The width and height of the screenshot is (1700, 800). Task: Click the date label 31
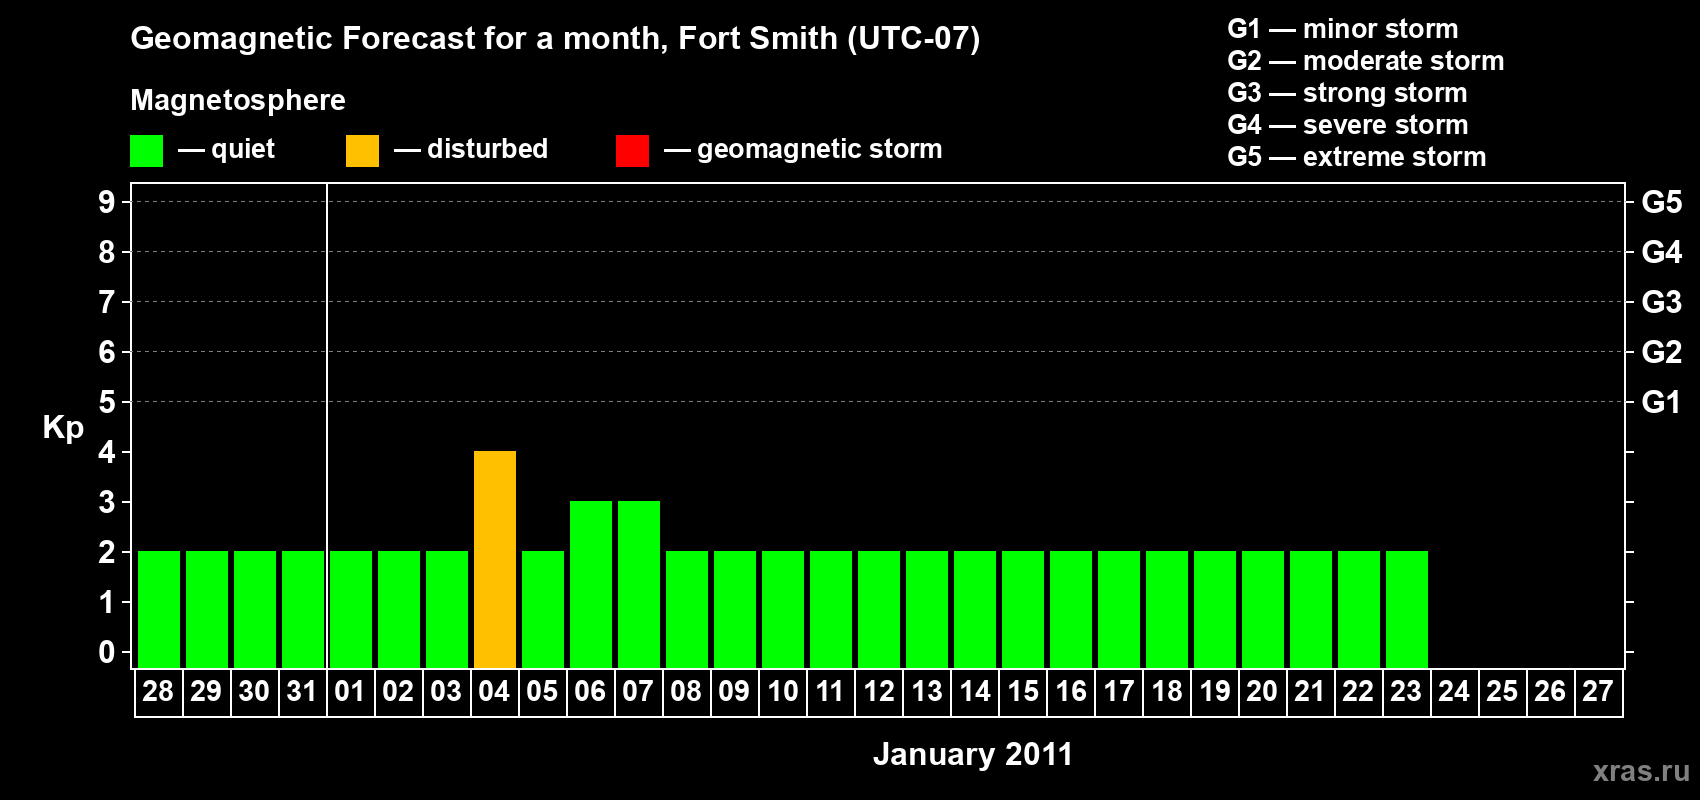[302, 691]
